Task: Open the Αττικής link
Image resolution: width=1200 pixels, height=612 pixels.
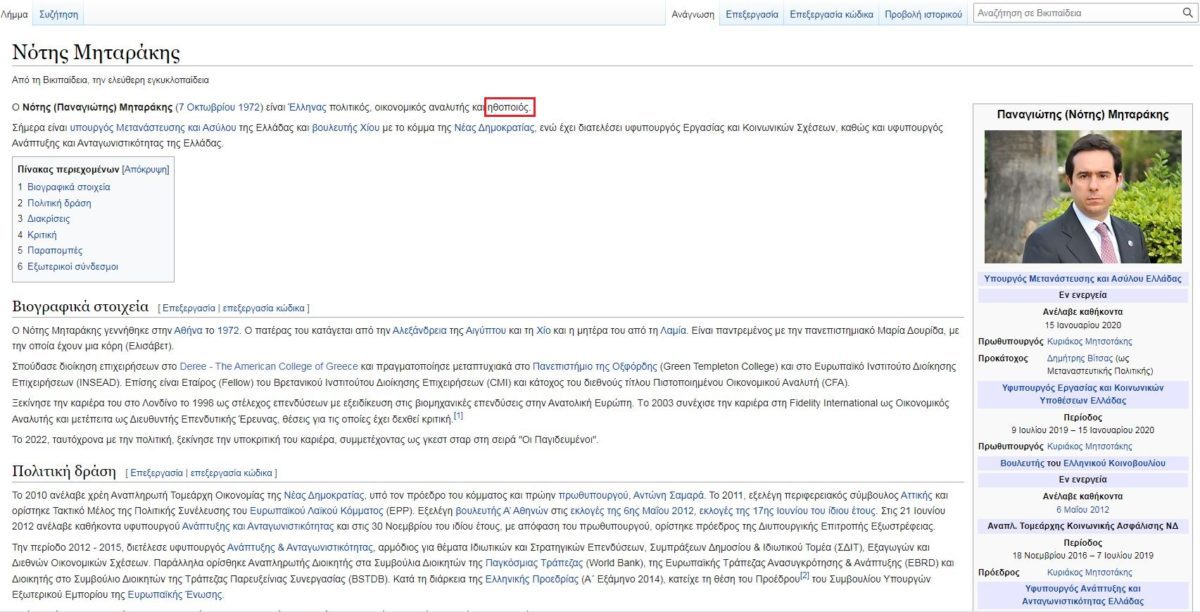Action: 917,495
